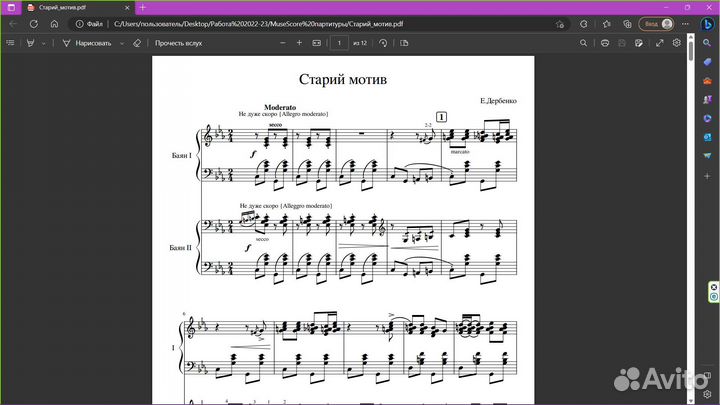Expand the Нарисовать pen options arrow
720x405 pixels.
pos(122,43)
